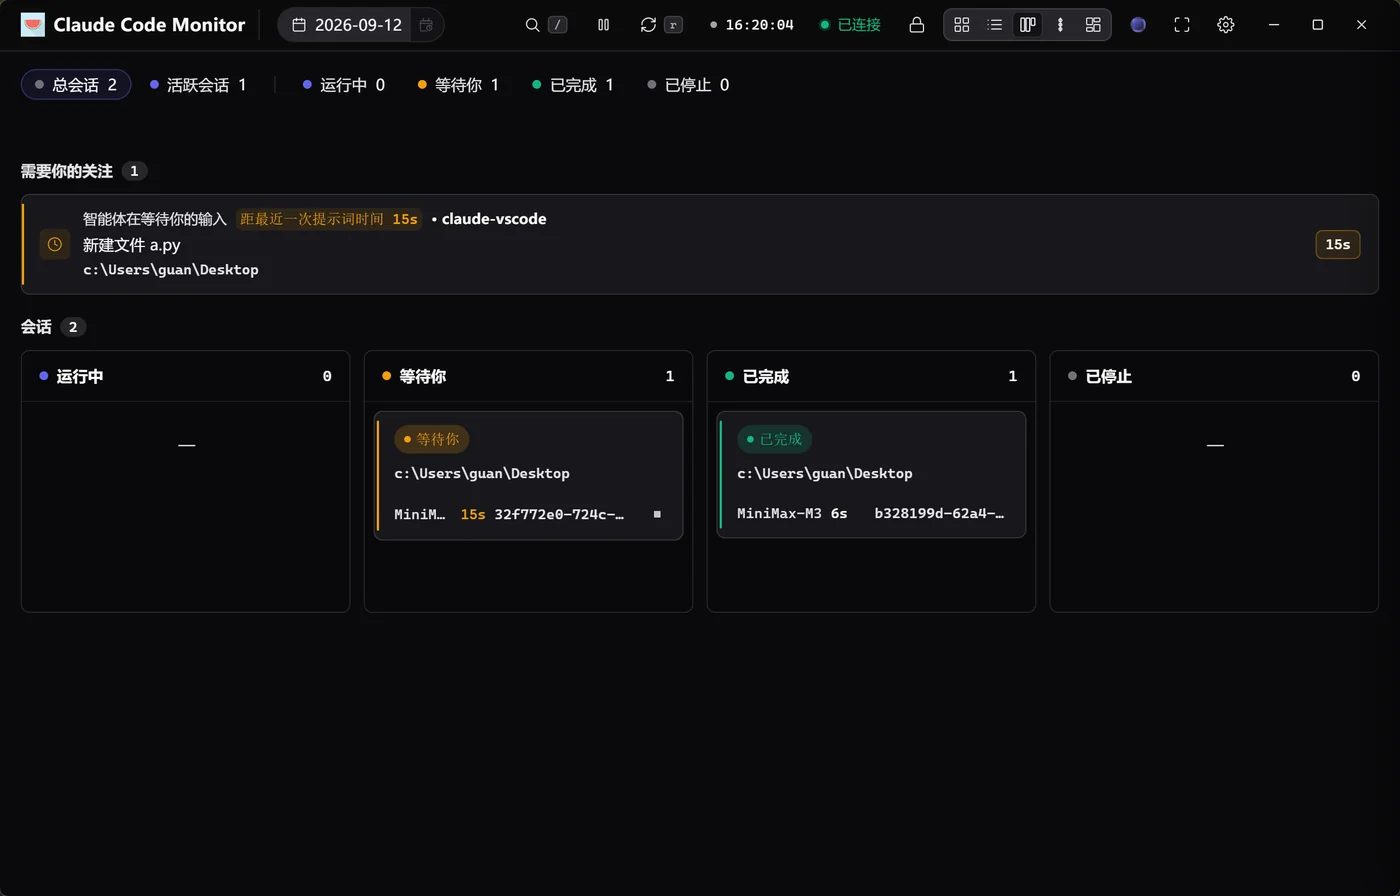1400x896 pixels.
Task: Switch to the grid view layout
Action: (x=962, y=25)
